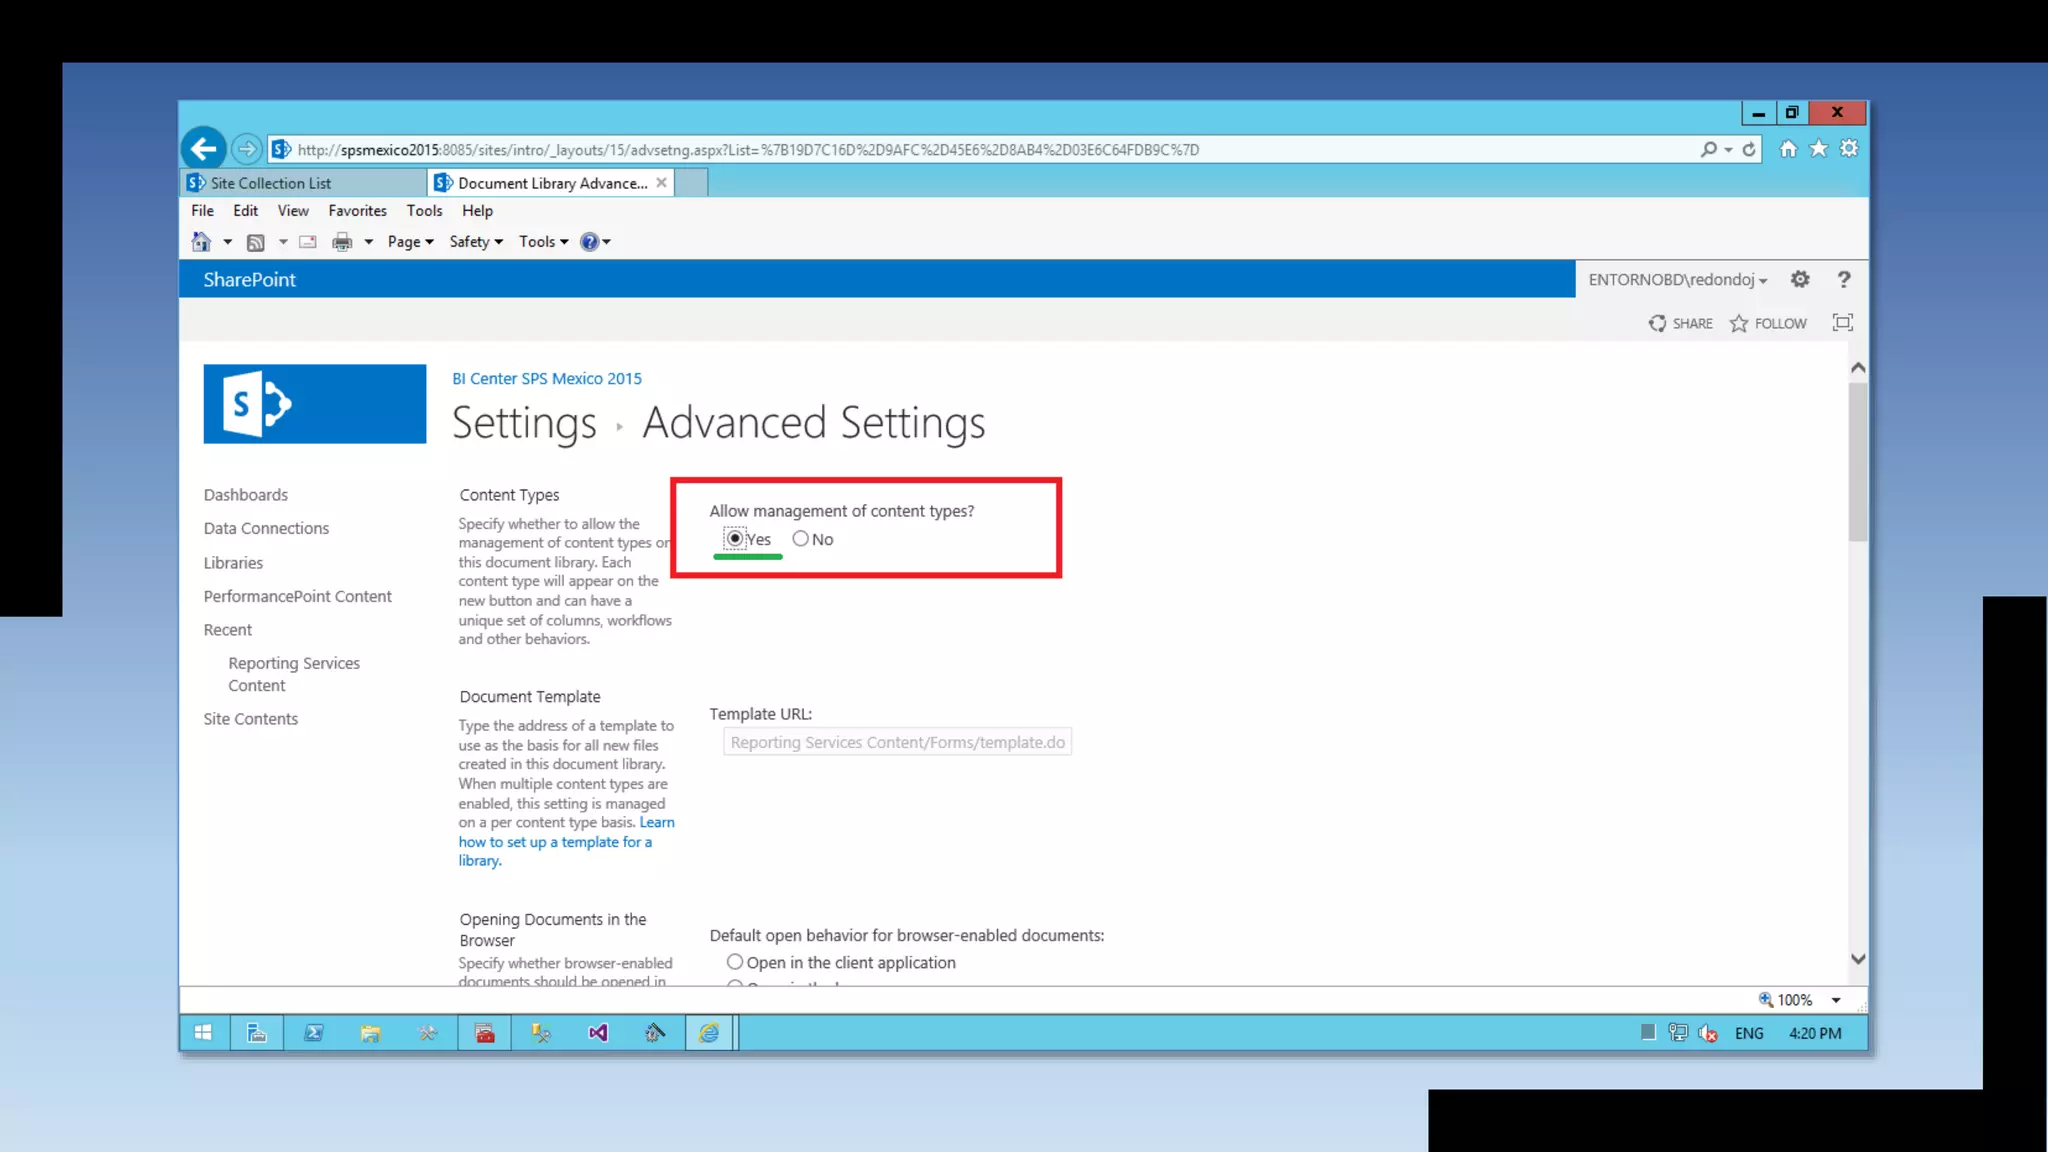Click the browser favorites star icon
This screenshot has height=1152, width=2048.
click(x=1819, y=149)
